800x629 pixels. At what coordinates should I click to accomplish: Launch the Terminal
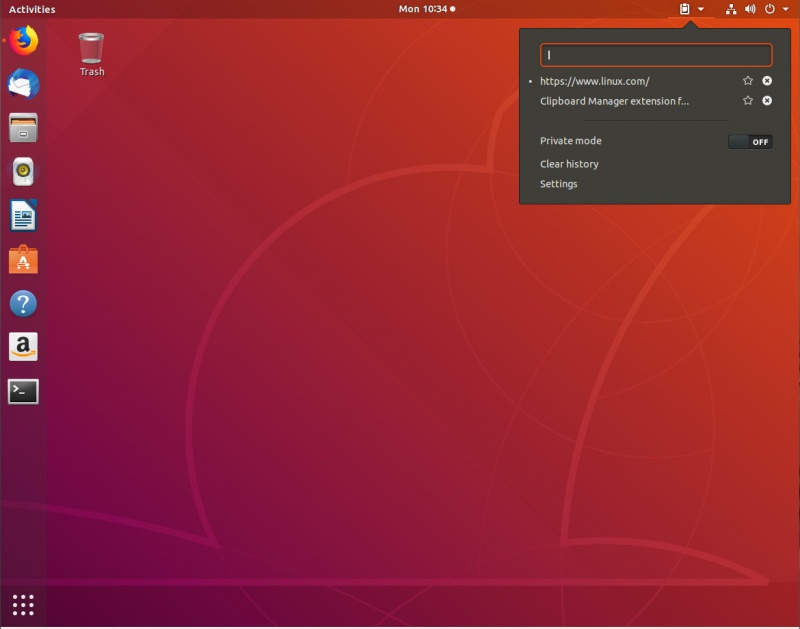click(x=23, y=392)
